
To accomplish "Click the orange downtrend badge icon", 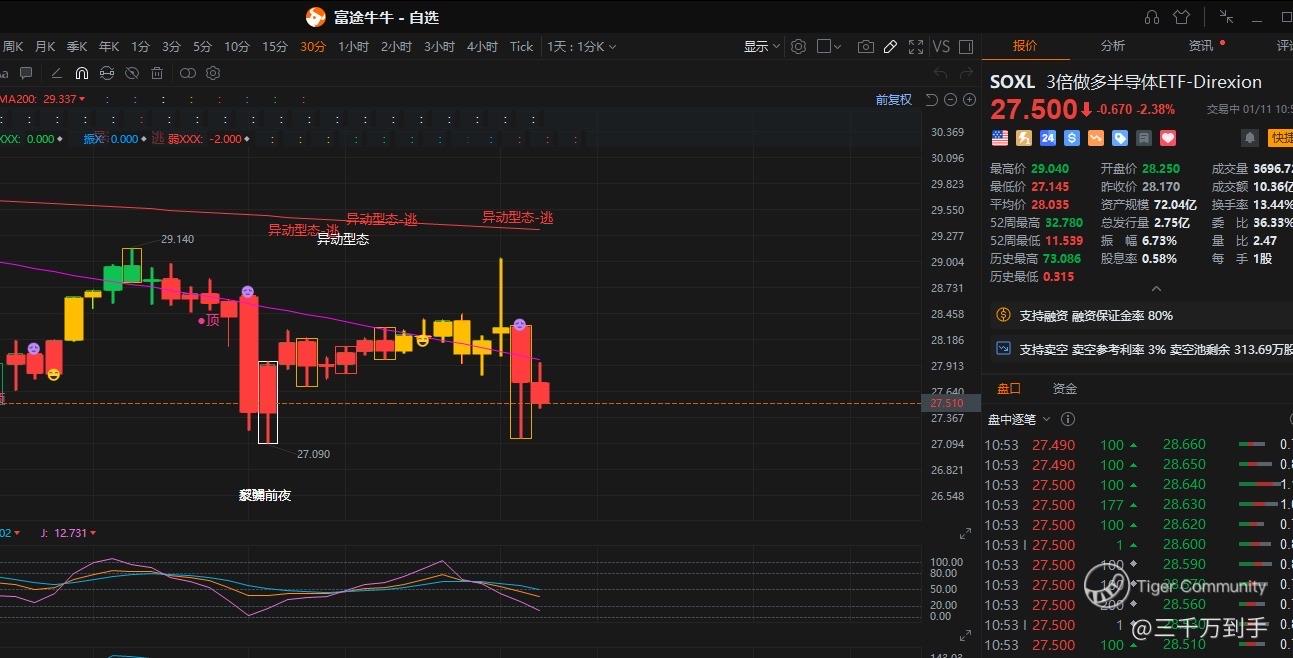I will click(1096, 138).
